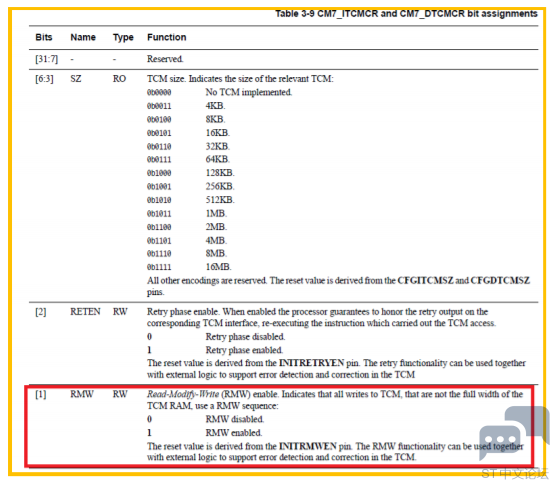The width and height of the screenshot is (558, 489).
Task: Click the '4KB.' size value
Action: (x=215, y=106)
